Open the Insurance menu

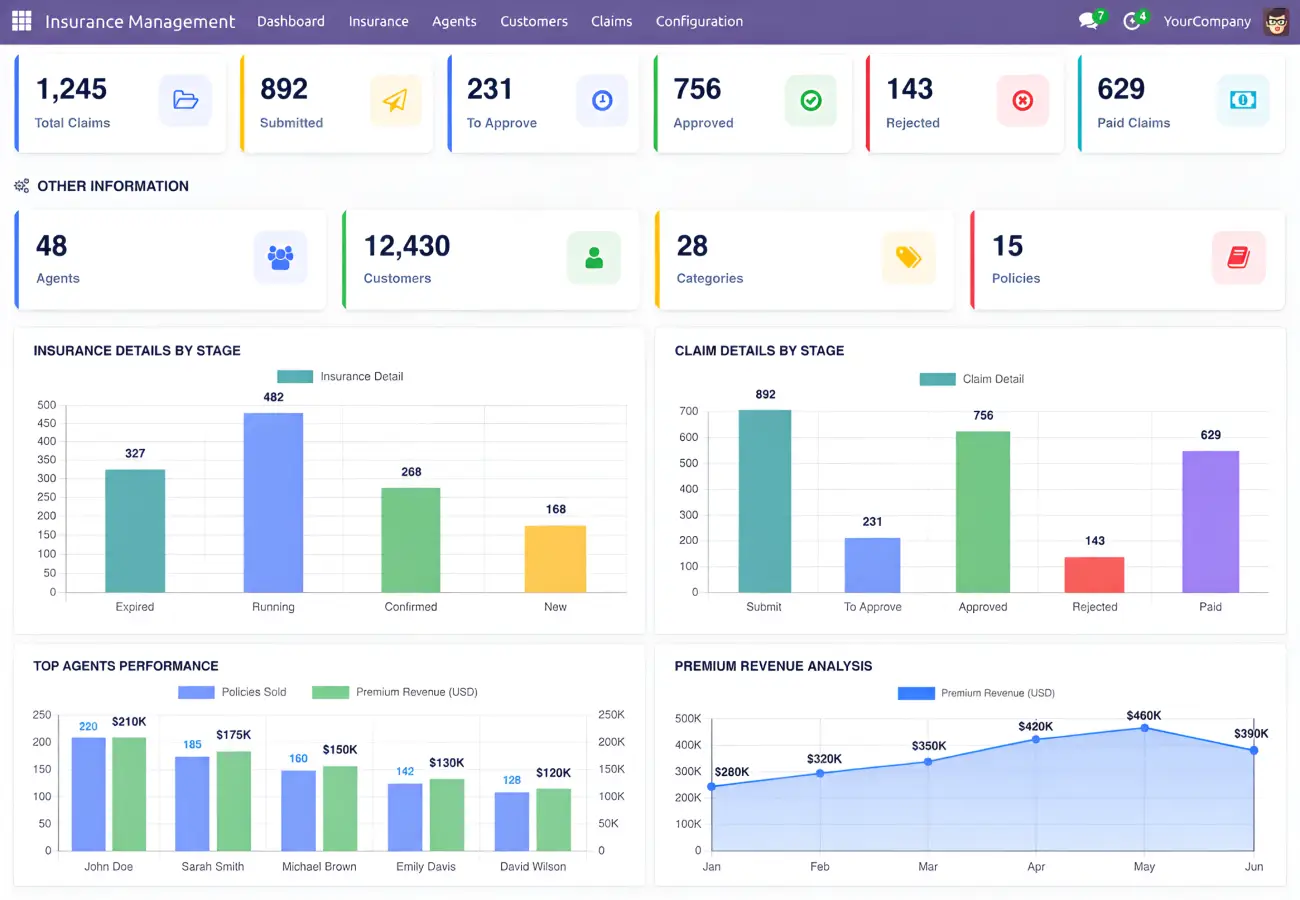coord(378,21)
